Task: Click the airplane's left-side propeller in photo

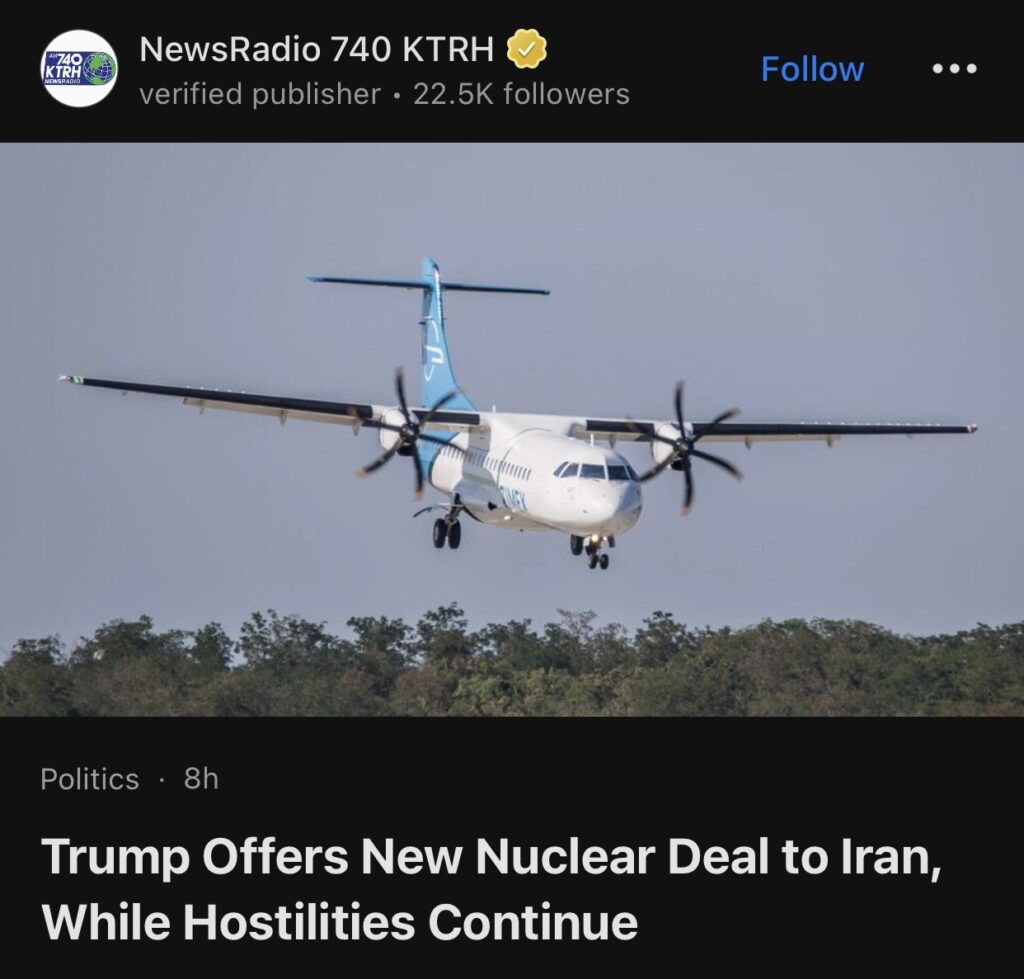Action: 408,431
